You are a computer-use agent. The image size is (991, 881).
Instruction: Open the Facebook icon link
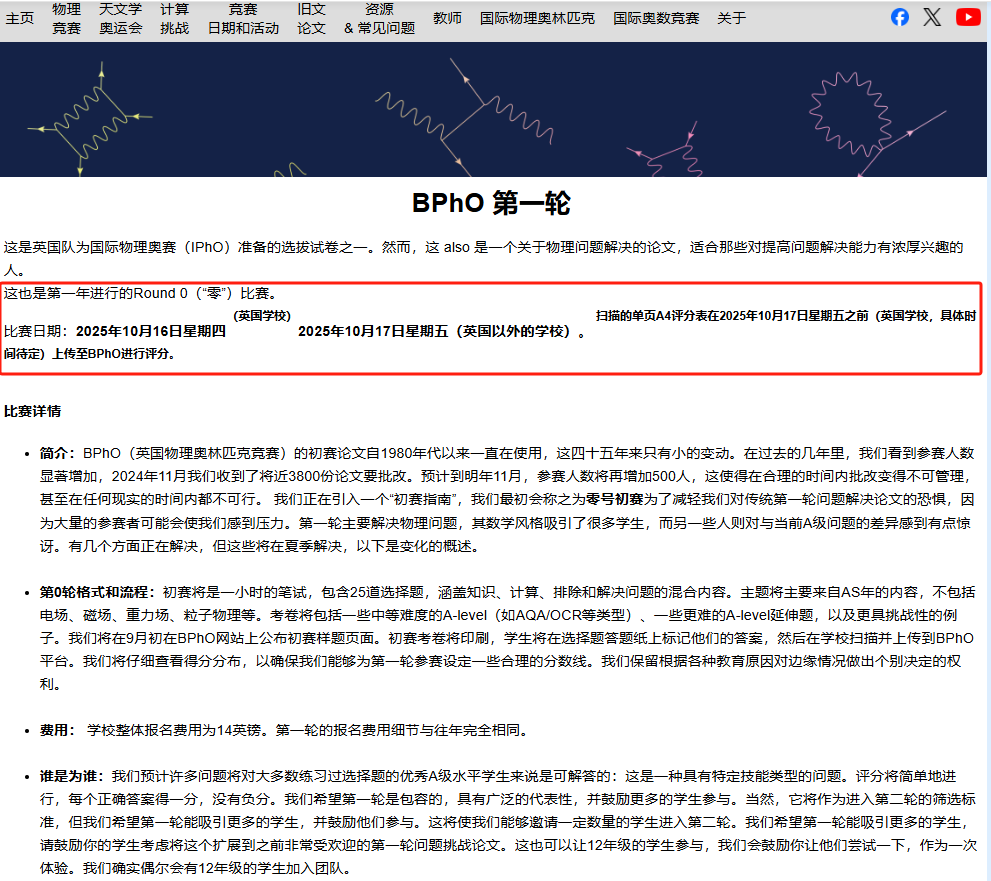(900, 17)
